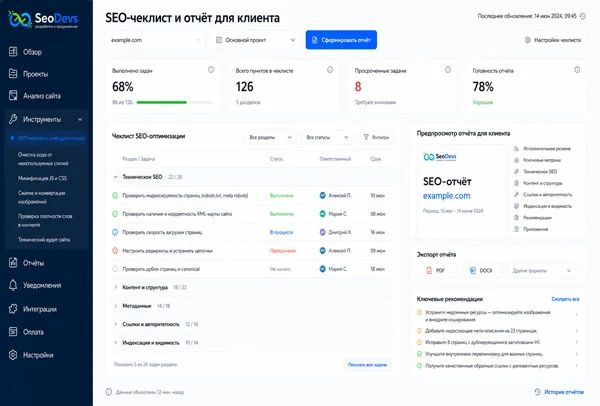Viewport: 600px width, 406px height.
Task: Toggle status circle for редиректы task
Action: tap(115, 251)
